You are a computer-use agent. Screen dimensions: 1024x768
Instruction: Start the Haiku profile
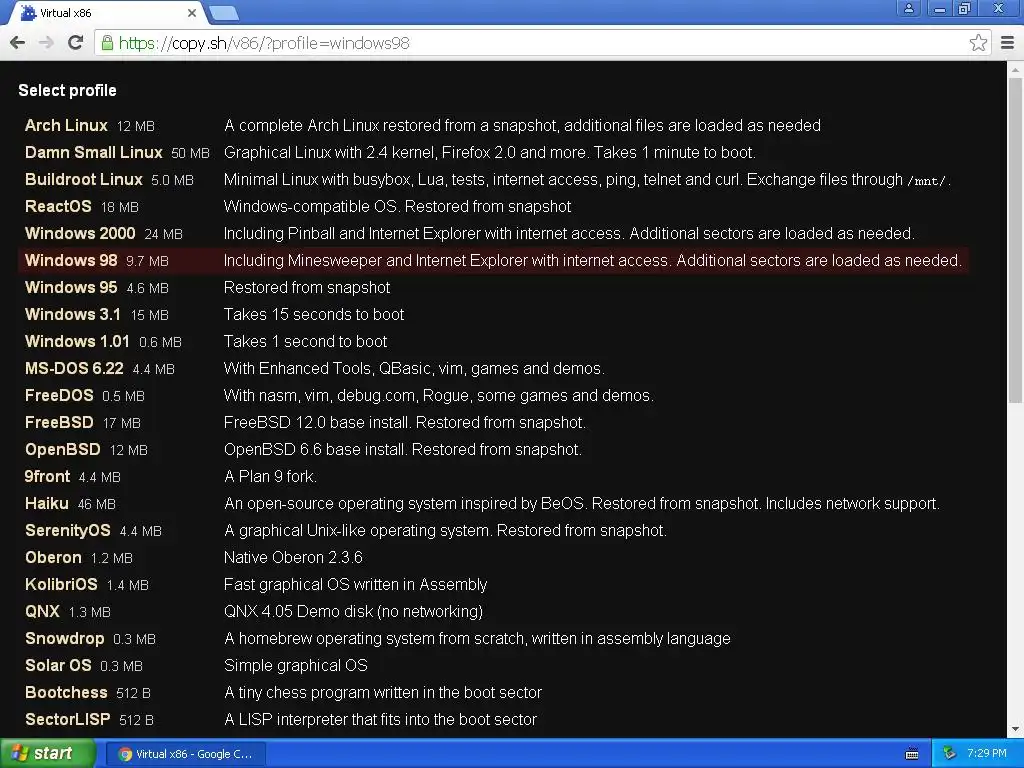click(x=46, y=504)
